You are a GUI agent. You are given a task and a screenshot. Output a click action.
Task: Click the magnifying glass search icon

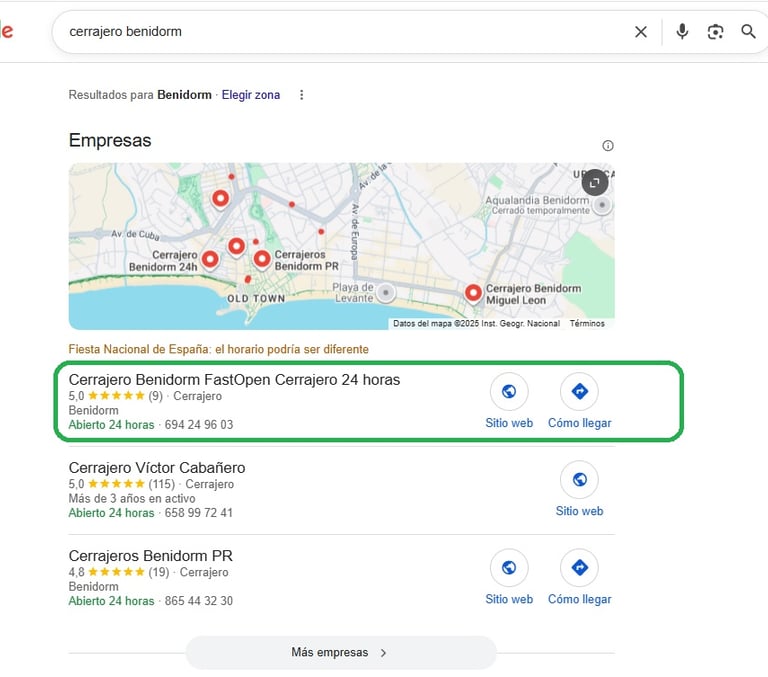(x=748, y=32)
